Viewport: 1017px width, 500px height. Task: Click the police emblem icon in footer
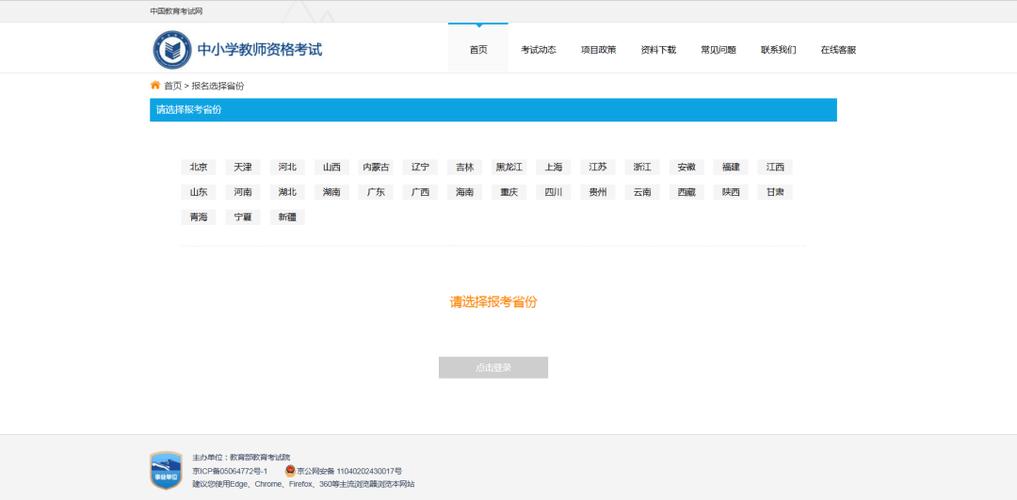point(290,471)
